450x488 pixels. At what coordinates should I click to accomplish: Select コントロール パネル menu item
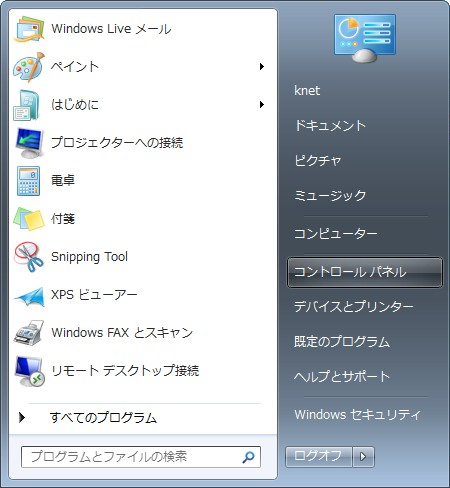pyautogui.click(x=365, y=272)
